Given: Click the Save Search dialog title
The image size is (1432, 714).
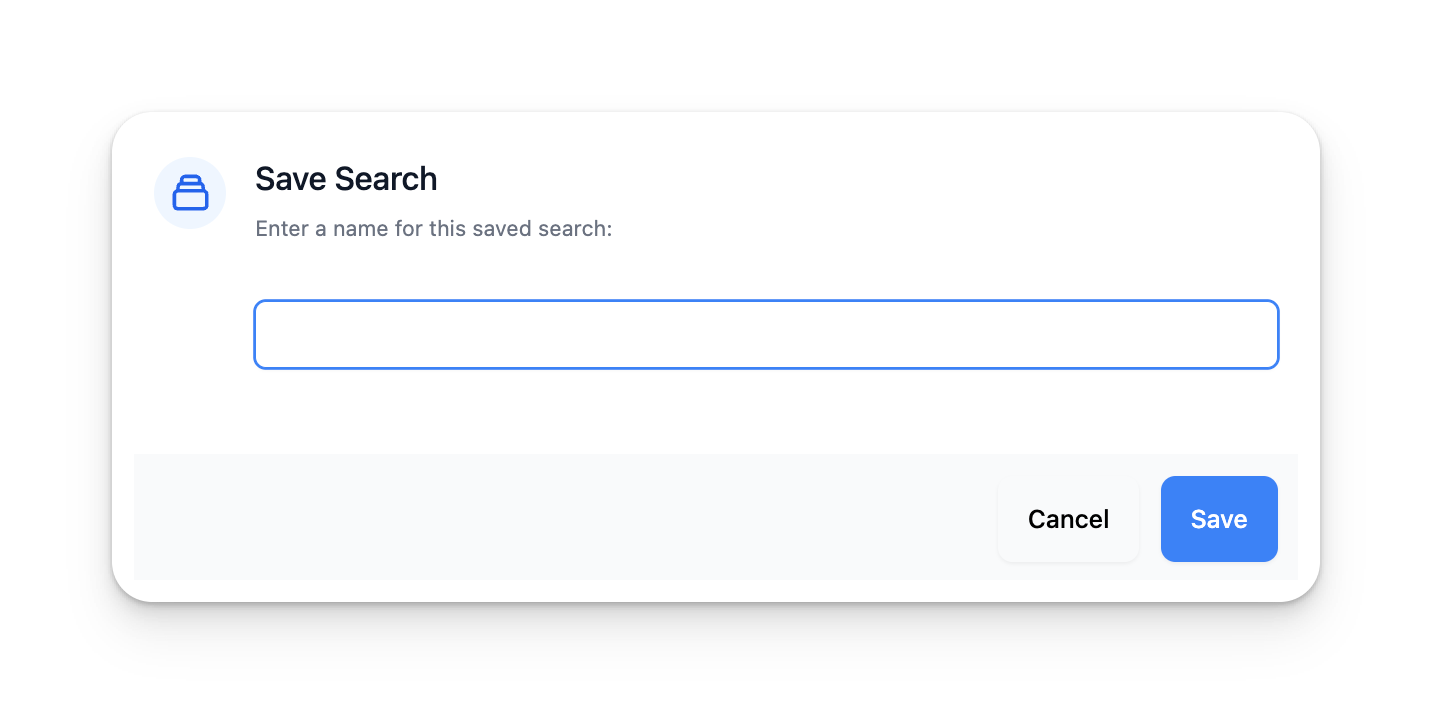Looking at the screenshot, I should [346, 179].
